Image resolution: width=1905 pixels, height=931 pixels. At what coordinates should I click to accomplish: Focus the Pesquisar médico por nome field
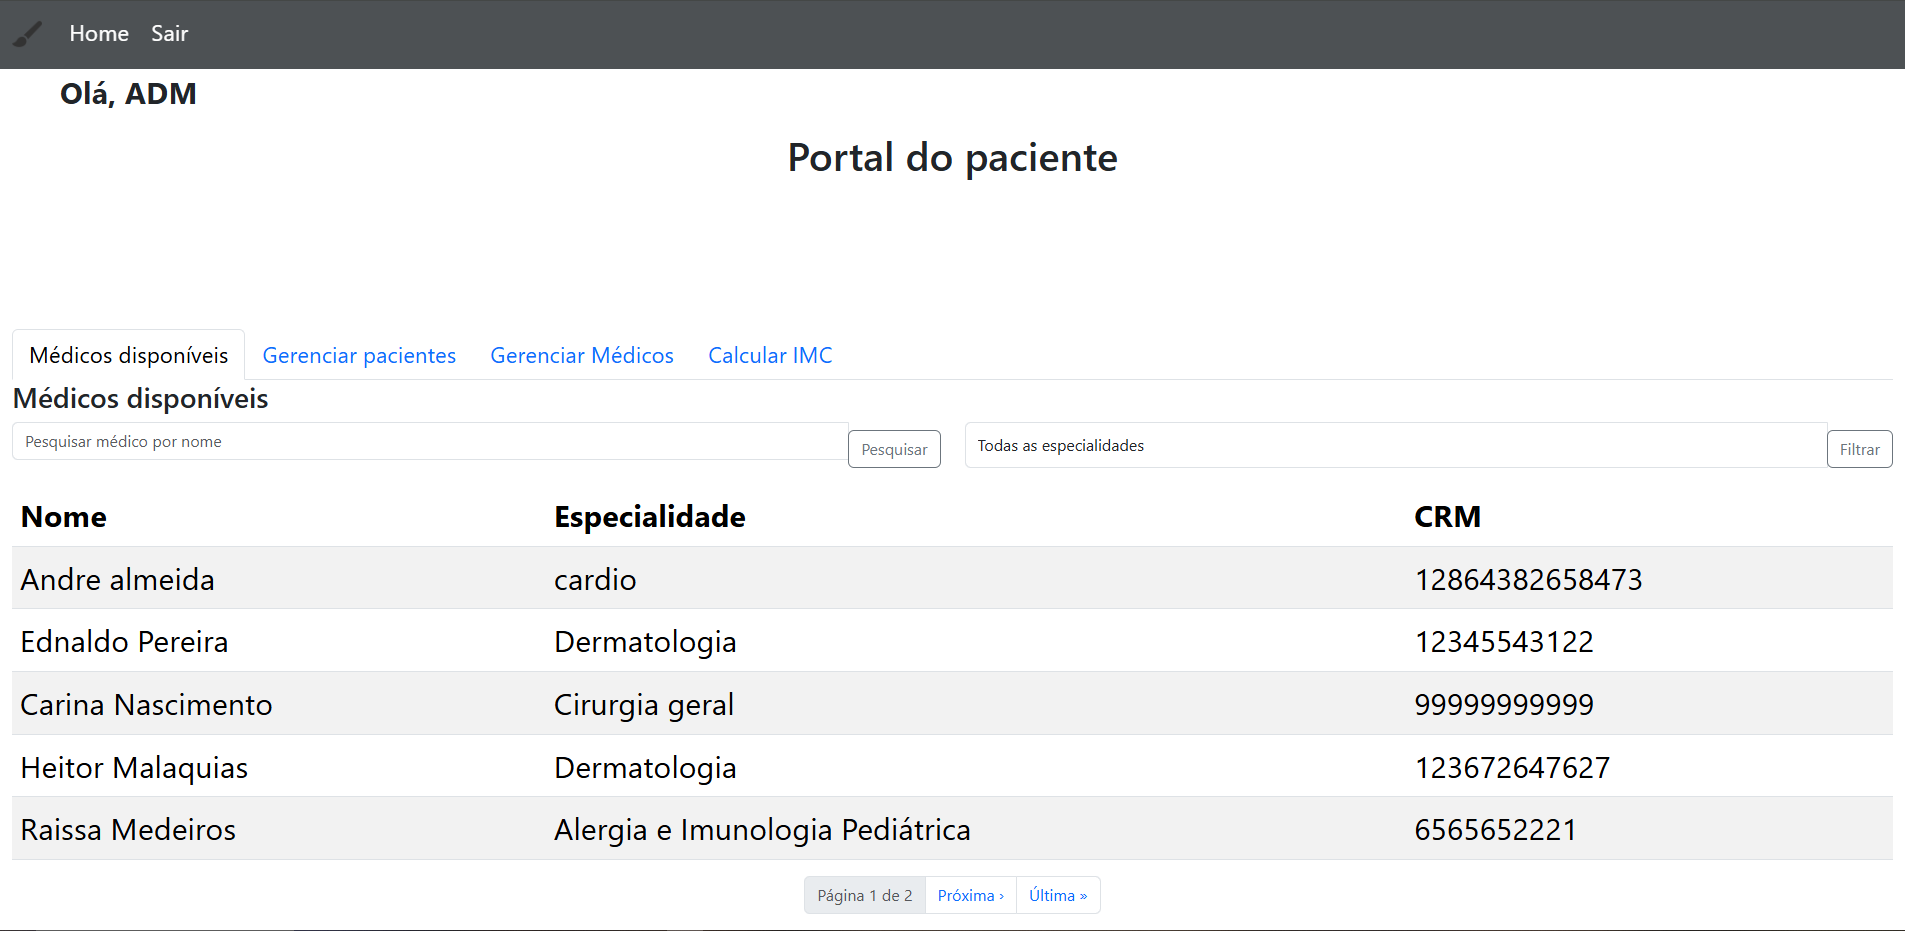point(430,441)
